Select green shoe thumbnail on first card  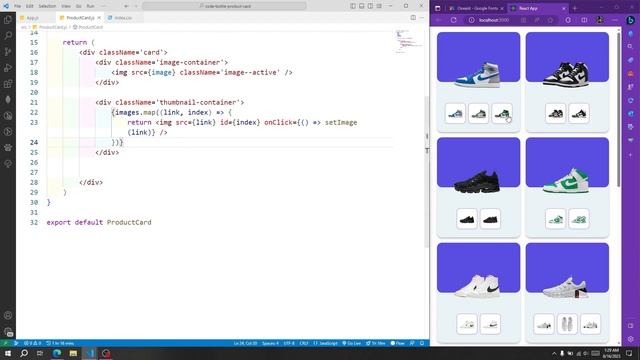click(502, 113)
